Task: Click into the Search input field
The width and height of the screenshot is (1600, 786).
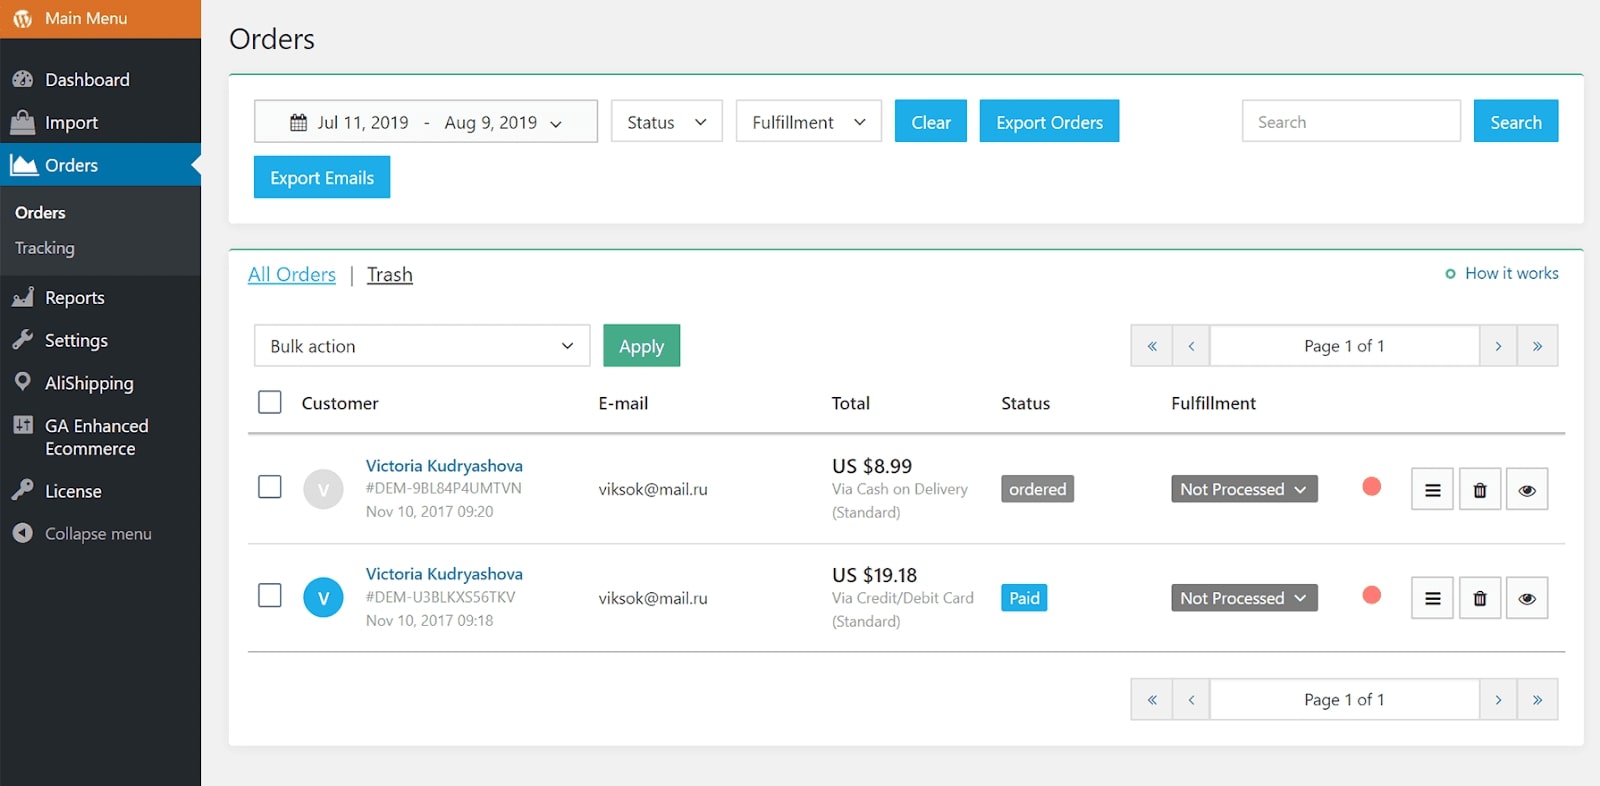Action: [1350, 122]
